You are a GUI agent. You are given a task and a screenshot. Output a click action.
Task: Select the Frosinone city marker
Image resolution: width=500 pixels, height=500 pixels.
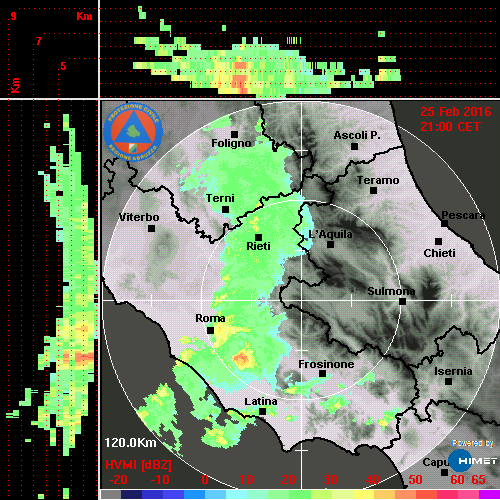point(322,374)
